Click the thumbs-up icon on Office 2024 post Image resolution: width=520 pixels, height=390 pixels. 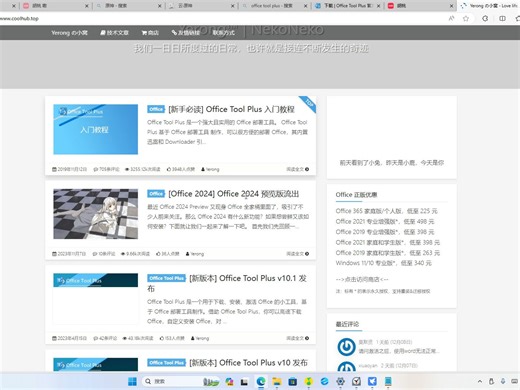point(158,254)
